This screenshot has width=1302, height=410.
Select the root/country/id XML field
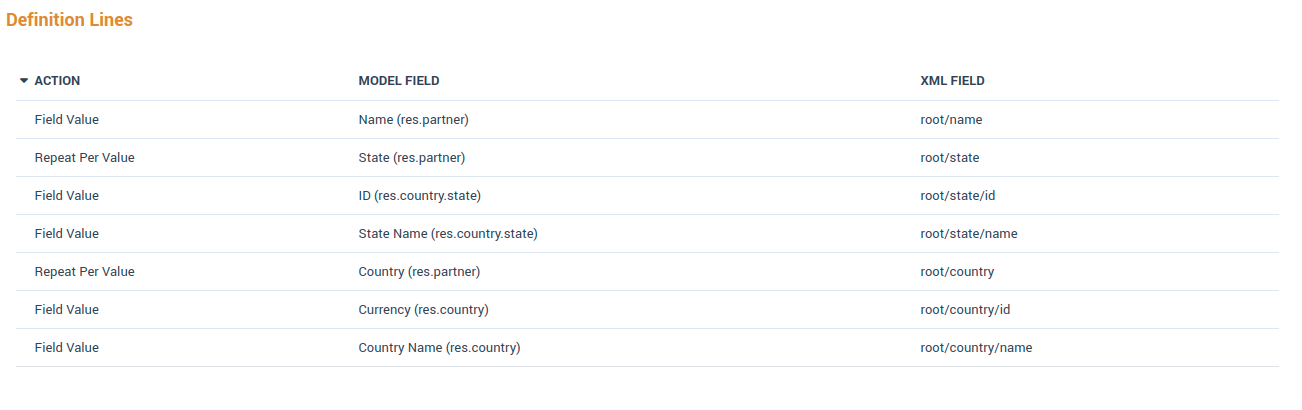965,310
